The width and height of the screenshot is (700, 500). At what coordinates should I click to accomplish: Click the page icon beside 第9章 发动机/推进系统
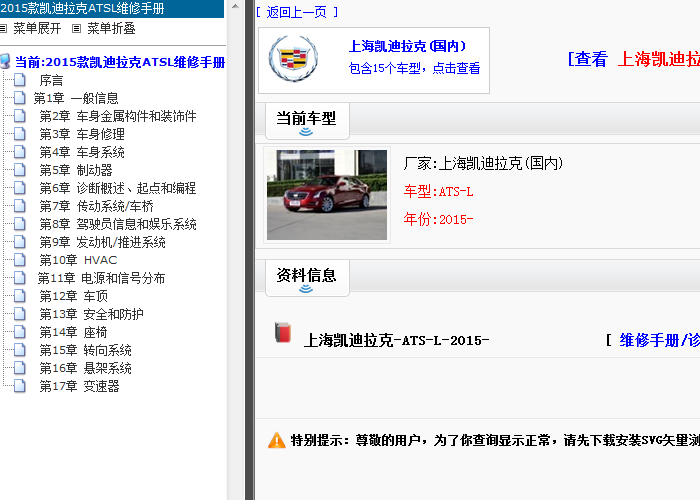click(x=20, y=242)
